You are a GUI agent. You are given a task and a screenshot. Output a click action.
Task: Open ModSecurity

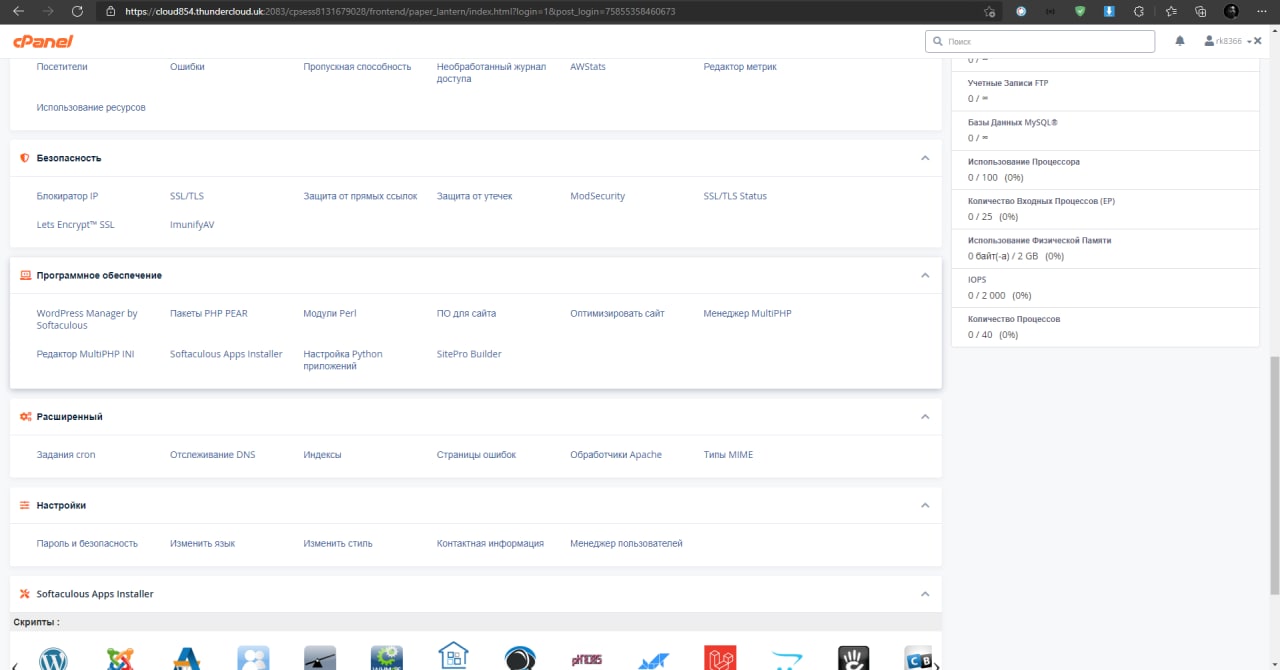[x=597, y=196]
